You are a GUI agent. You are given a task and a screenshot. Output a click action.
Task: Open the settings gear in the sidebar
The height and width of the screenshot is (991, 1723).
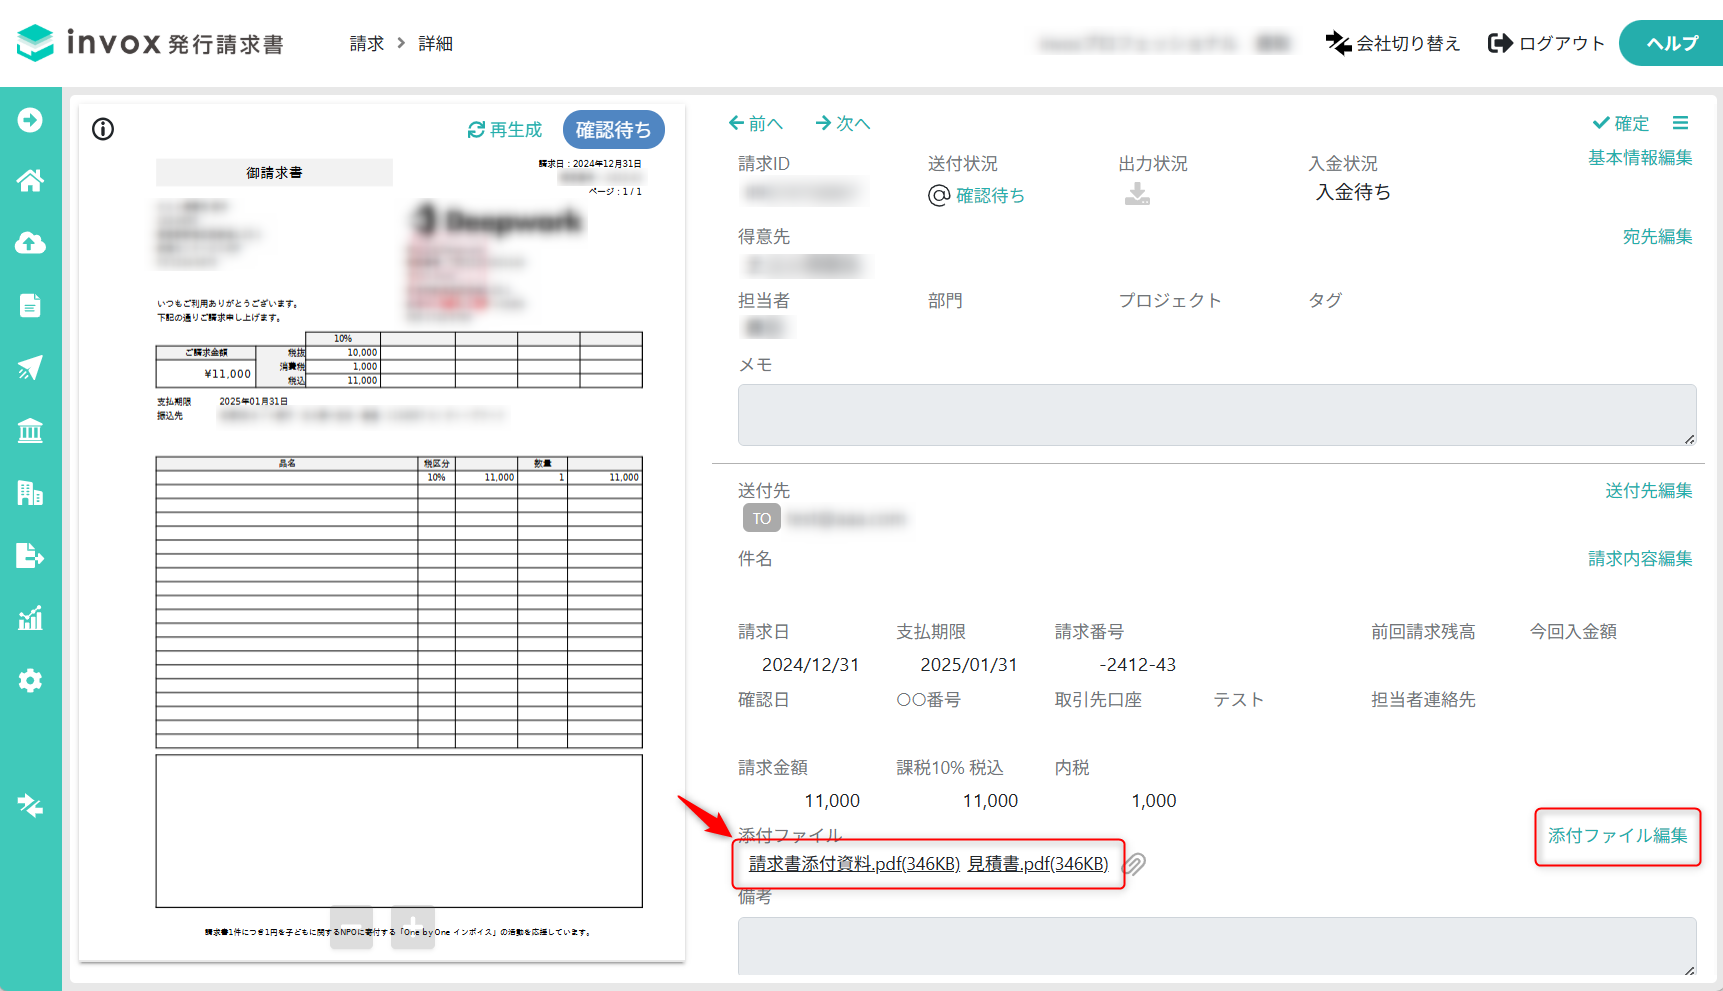point(30,680)
